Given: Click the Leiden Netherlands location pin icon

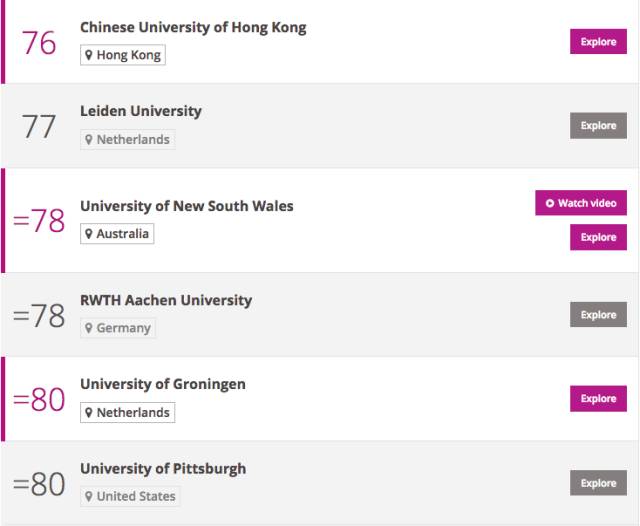Looking at the screenshot, I should click(x=89, y=140).
